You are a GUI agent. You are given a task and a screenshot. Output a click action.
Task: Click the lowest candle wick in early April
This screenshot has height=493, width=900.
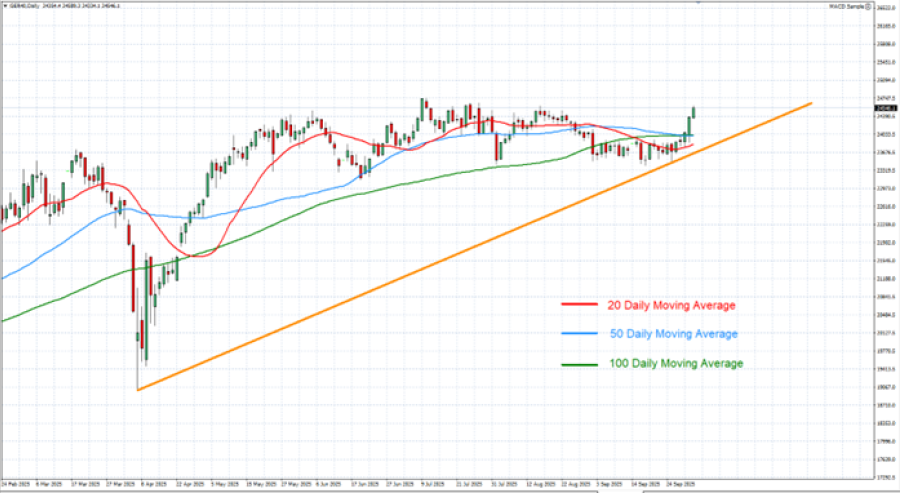coord(137,375)
